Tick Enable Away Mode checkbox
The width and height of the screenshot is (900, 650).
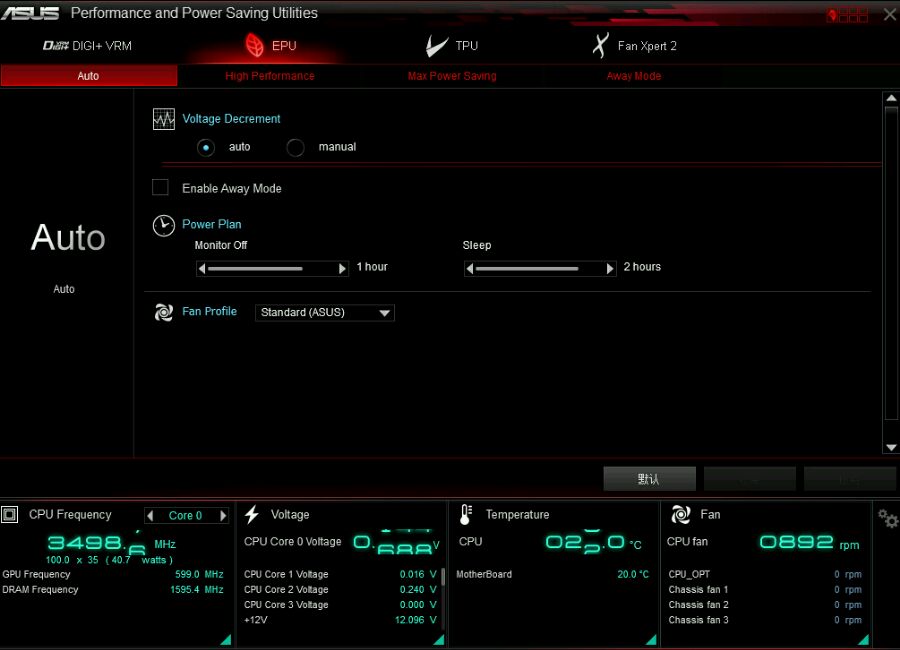tap(160, 187)
